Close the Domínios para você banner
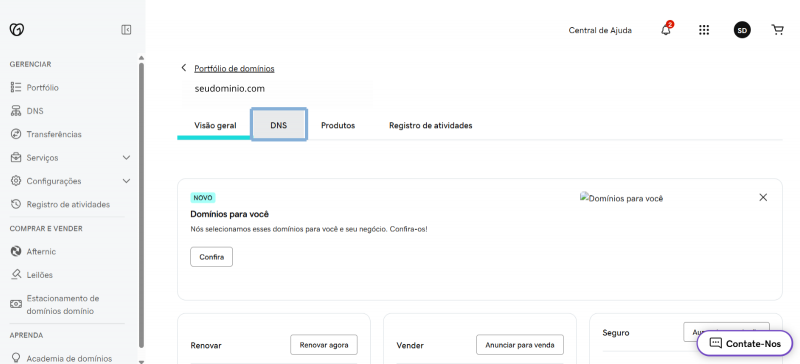This screenshot has height=364, width=800. pyautogui.click(x=763, y=197)
